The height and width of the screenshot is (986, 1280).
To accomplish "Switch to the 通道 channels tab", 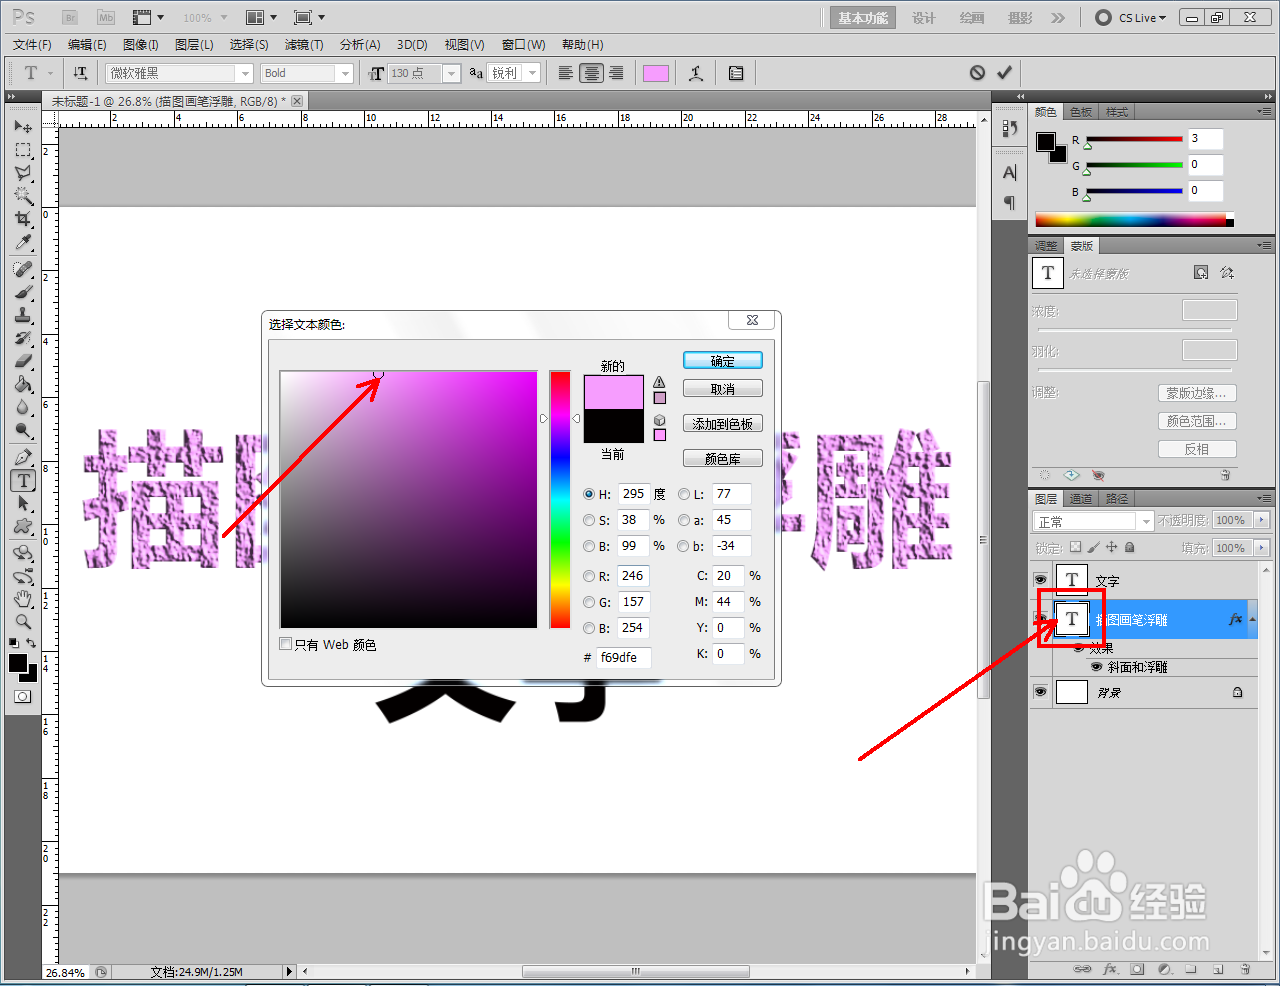I will click(1081, 498).
